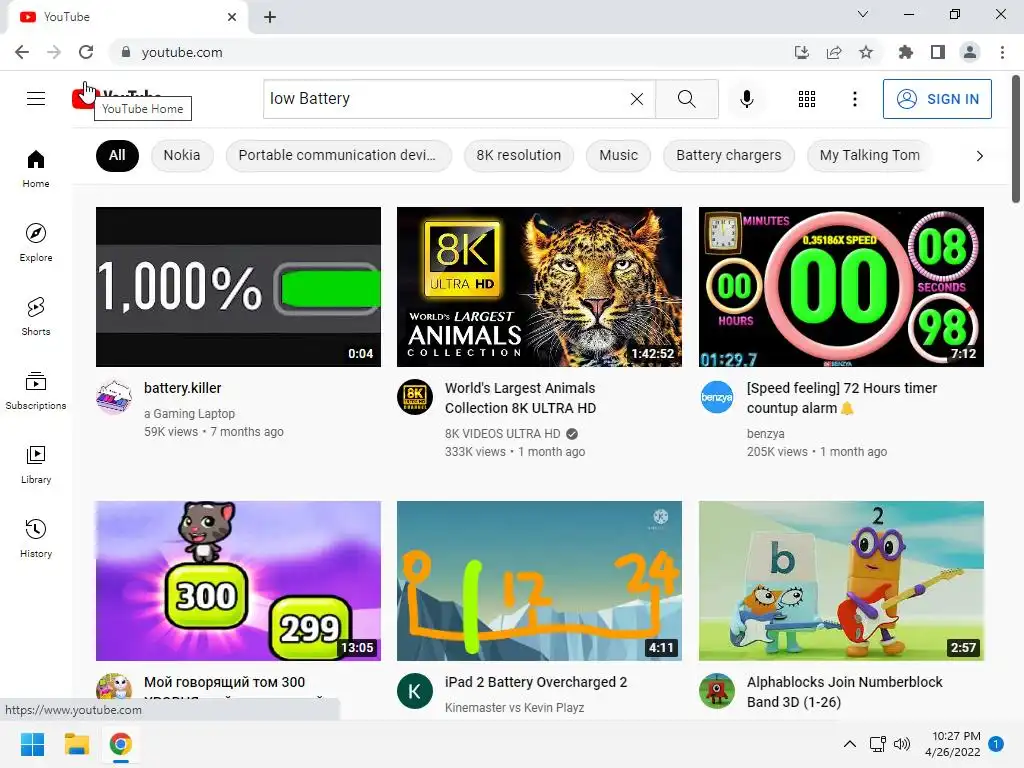This screenshot has height=768, width=1024.
Task: Open the battery.killer 1,000% thumbnail
Action: click(x=238, y=287)
